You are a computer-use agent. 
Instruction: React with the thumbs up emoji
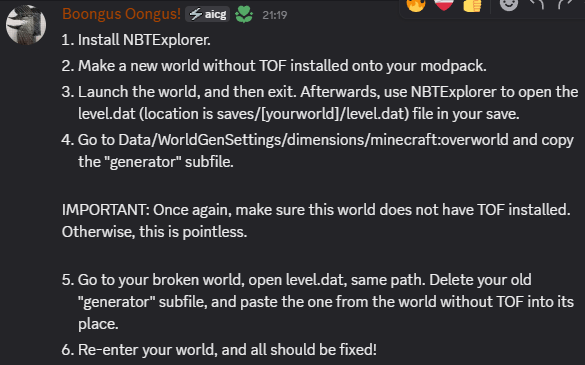[x=472, y=5]
